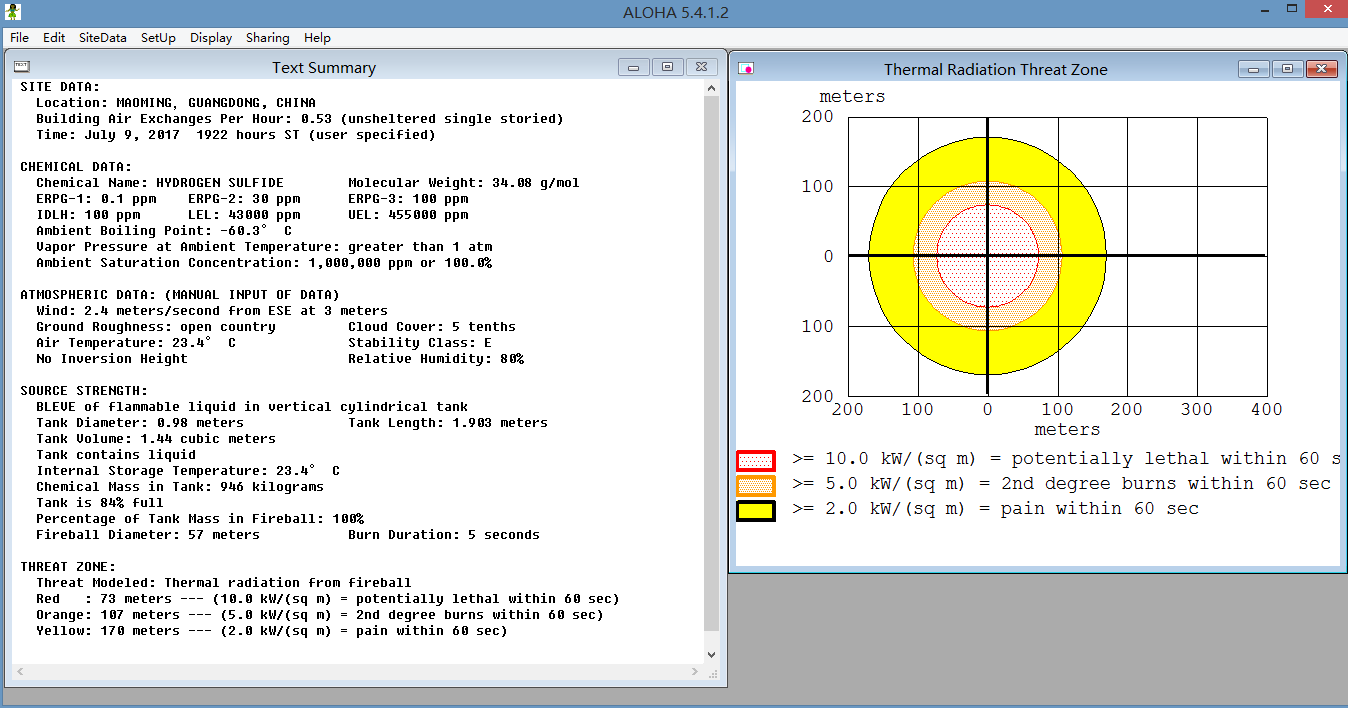
Task: Click the ERPG-1: 0.1 ppm value
Action: click(x=96, y=199)
